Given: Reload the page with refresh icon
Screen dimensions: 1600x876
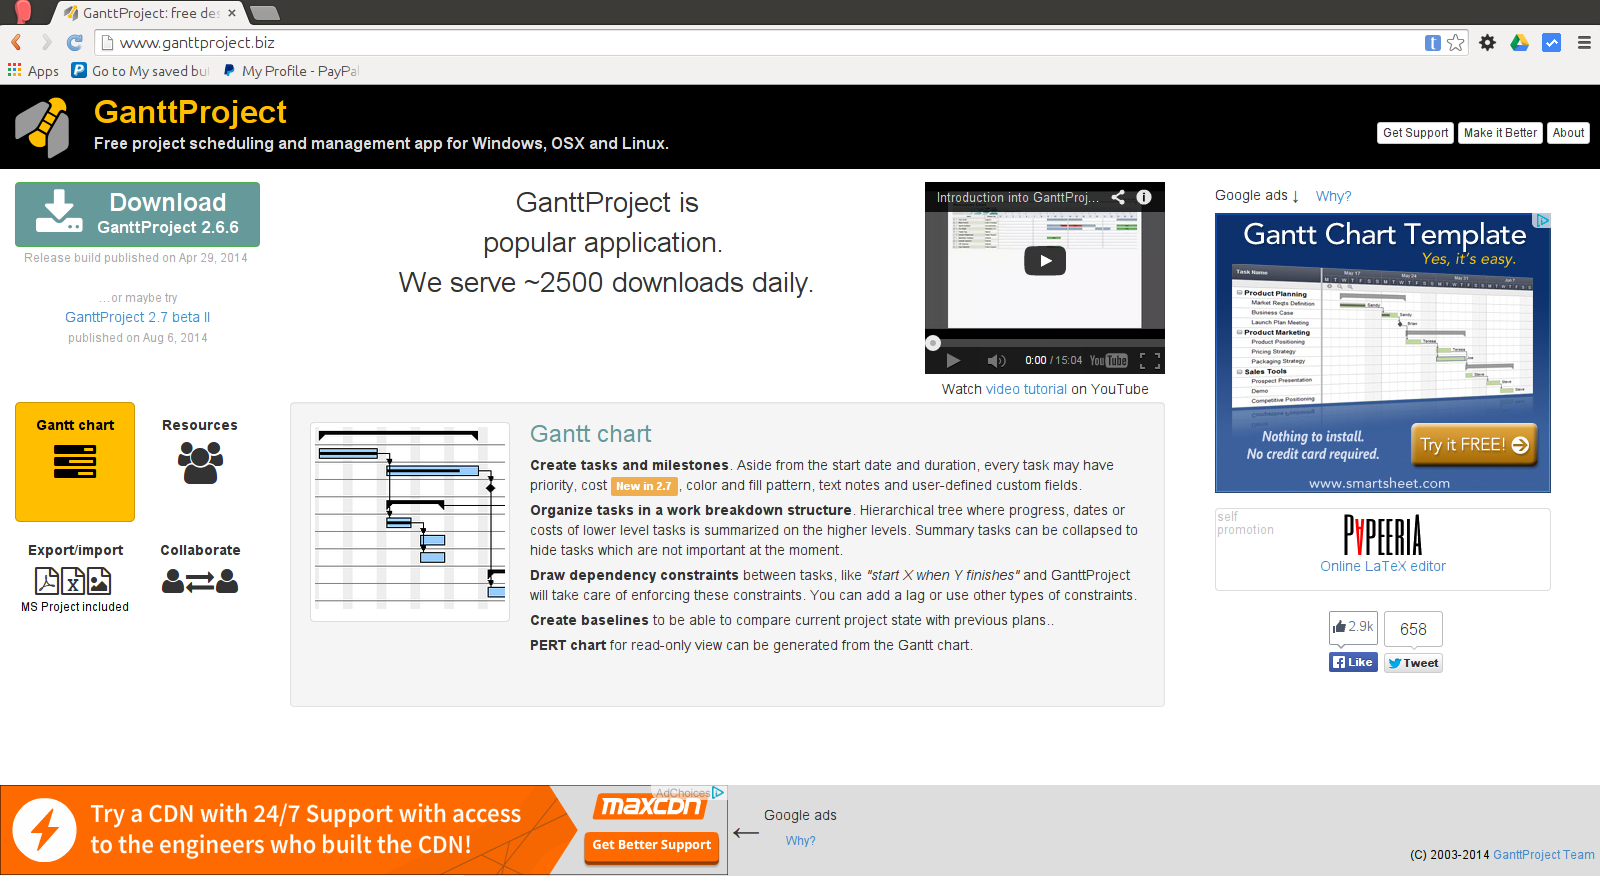Looking at the screenshot, I should point(75,42).
